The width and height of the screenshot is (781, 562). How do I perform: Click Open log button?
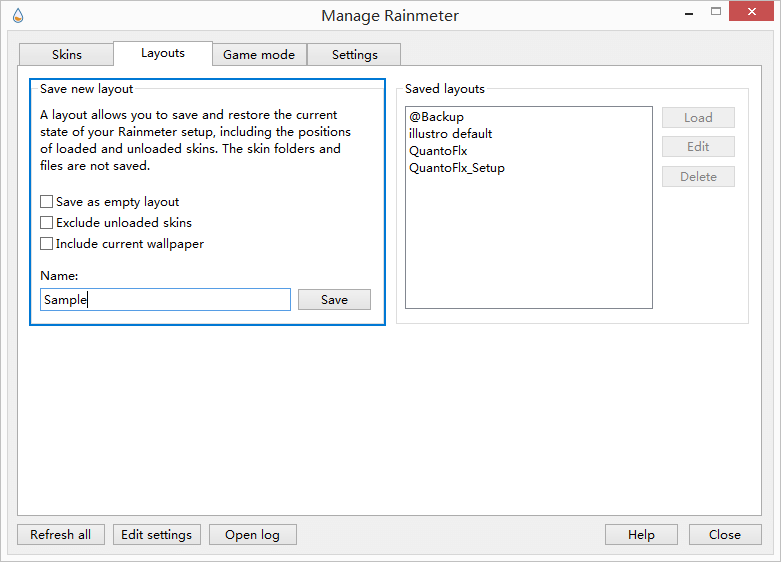[x=253, y=535]
